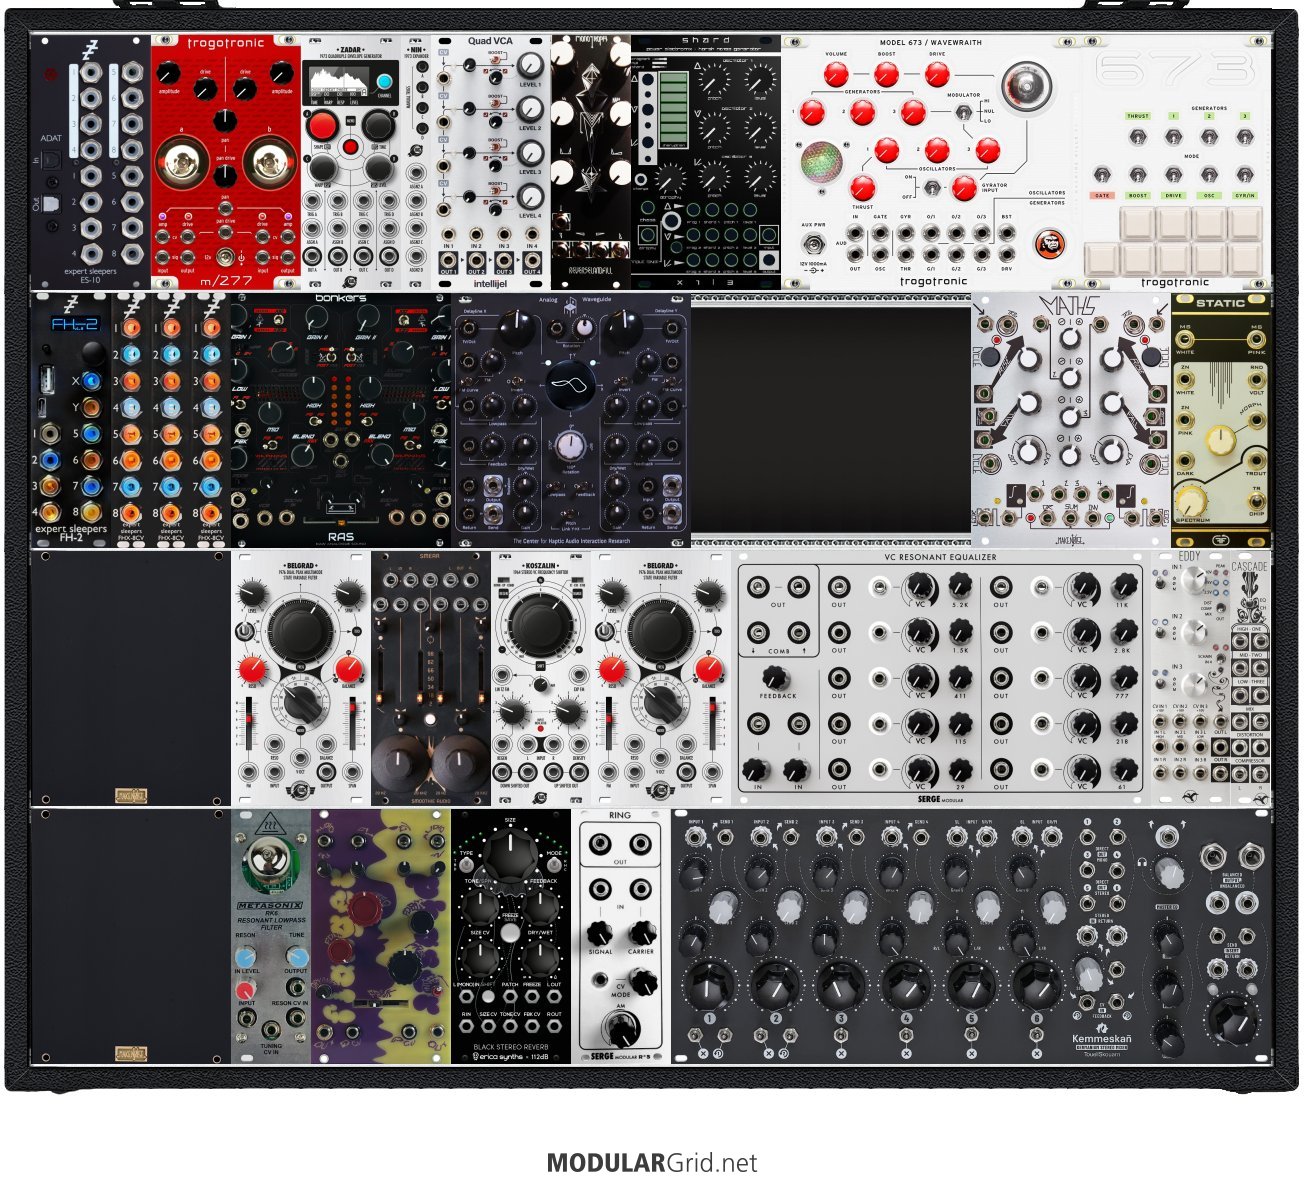Click the 'm/277' label on the red module
The height and width of the screenshot is (1184, 1306).
(225, 282)
